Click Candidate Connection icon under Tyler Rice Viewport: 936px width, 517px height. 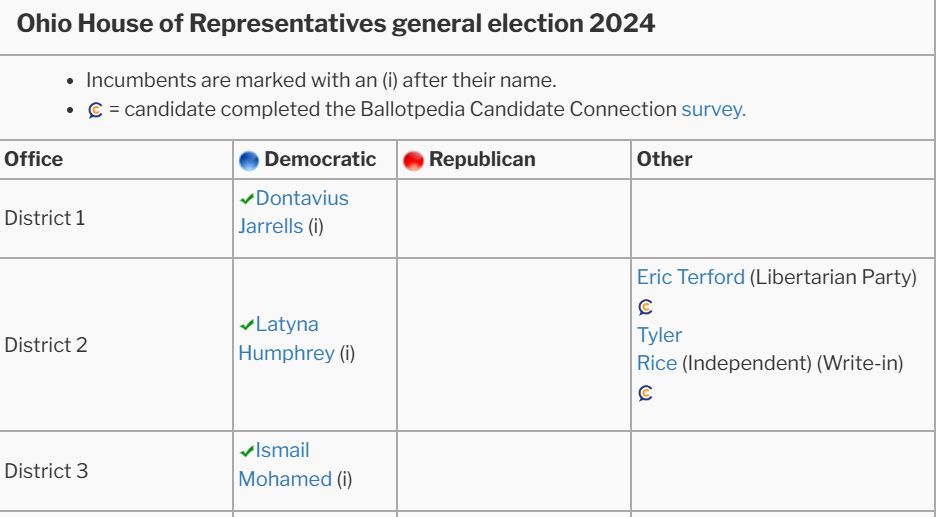[645, 393]
